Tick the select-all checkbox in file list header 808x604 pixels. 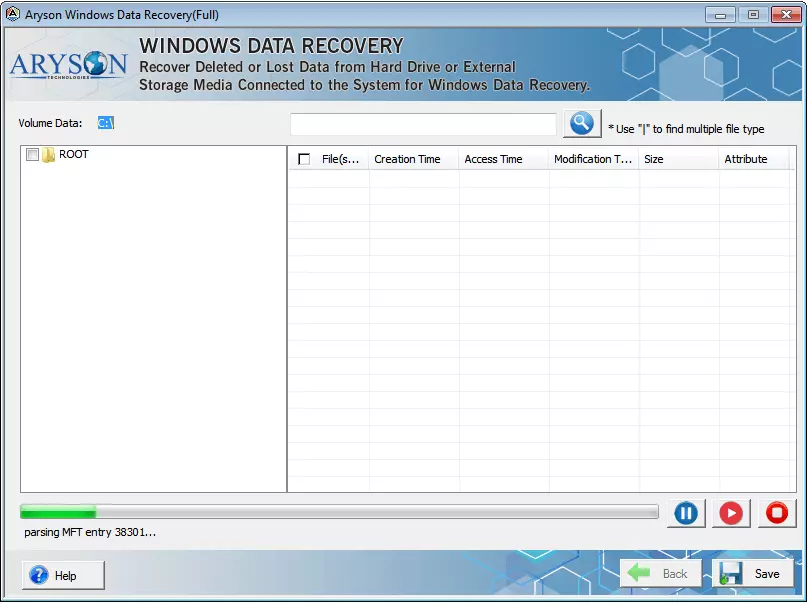tap(304, 158)
